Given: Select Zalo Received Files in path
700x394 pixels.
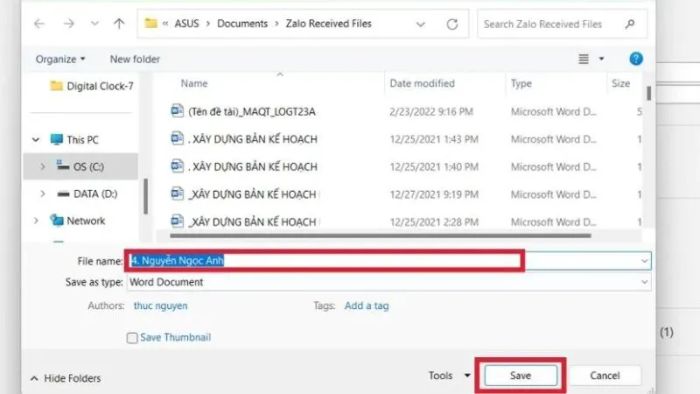Looking at the screenshot, I should pos(329,24).
